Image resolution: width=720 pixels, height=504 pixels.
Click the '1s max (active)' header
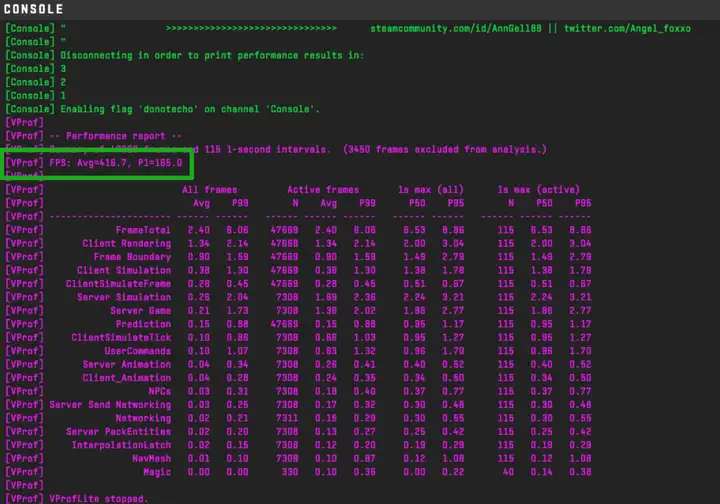coord(539,190)
